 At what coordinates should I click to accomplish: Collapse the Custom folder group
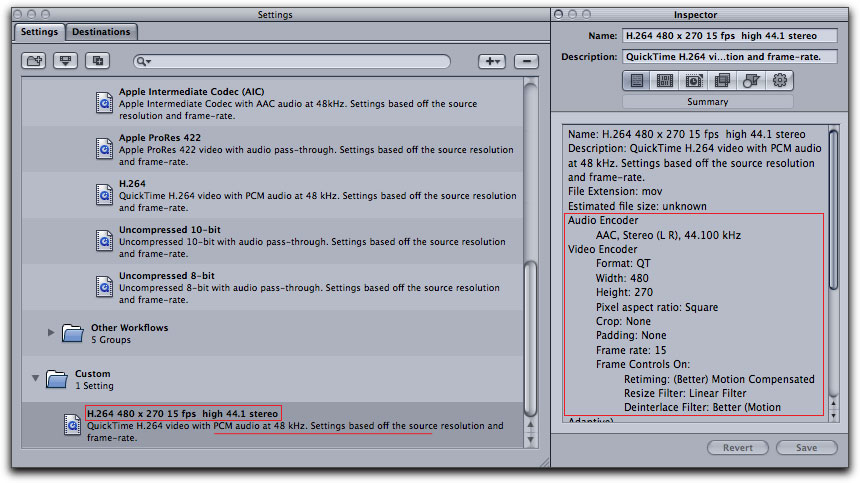(x=36, y=379)
